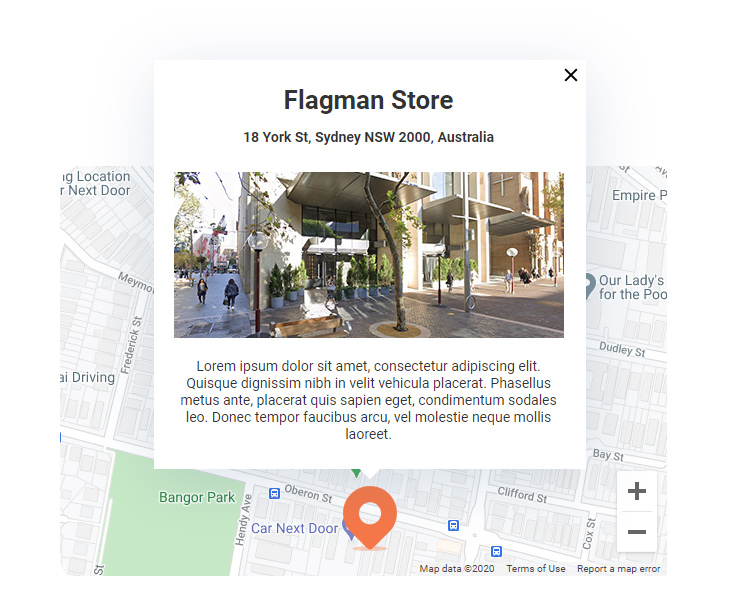Open the Terms of Use link
Screen dimensions: 740x610
click(536, 568)
